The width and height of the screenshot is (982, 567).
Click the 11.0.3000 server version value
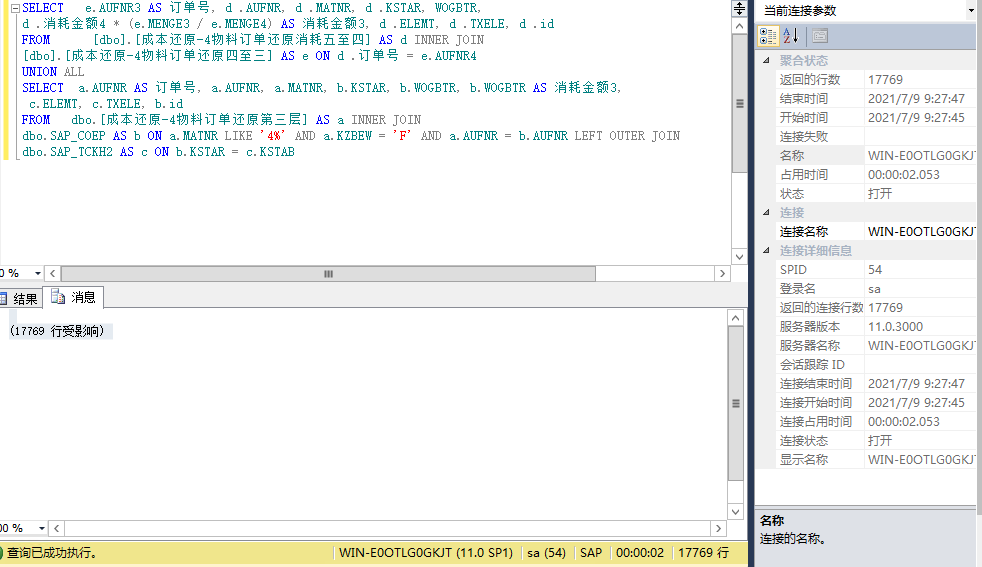pos(896,326)
